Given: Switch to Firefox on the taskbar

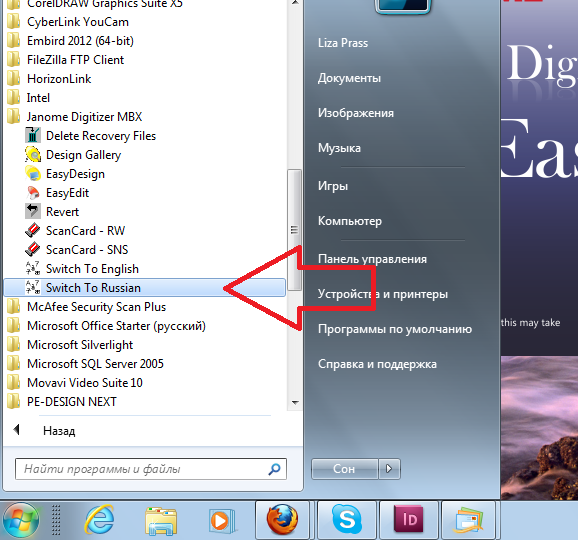Looking at the screenshot, I should (282, 520).
